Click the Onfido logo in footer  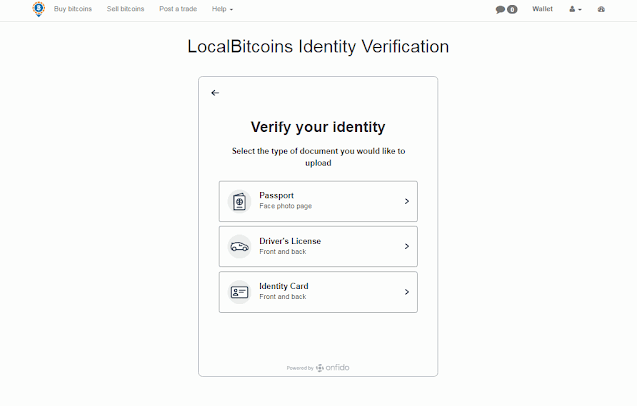pos(333,367)
